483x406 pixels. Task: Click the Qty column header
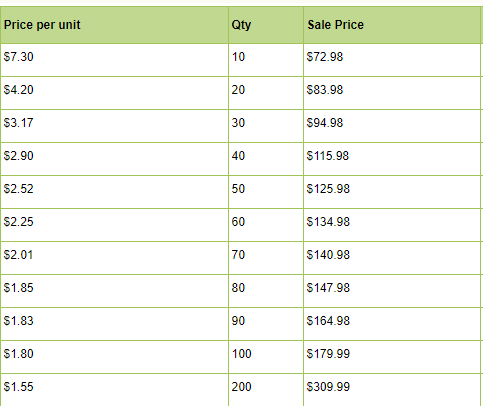[266, 25]
